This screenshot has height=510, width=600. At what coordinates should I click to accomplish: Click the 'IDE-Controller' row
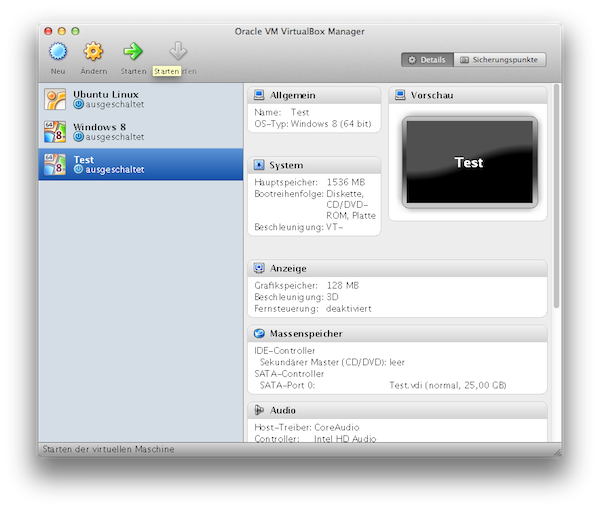tap(285, 350)
